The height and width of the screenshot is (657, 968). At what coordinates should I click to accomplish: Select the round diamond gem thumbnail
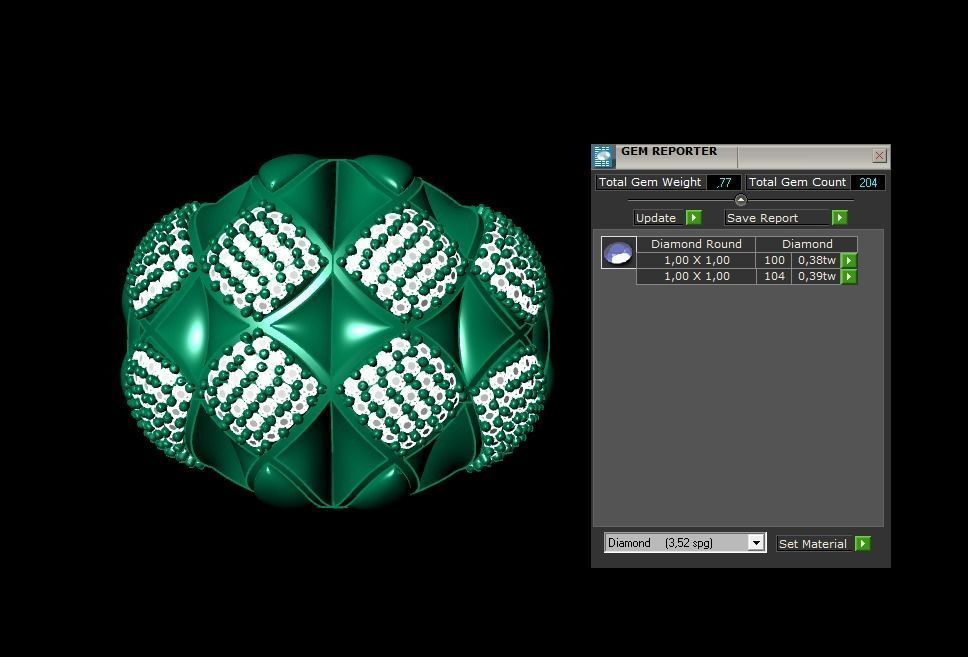pos(619,253)
